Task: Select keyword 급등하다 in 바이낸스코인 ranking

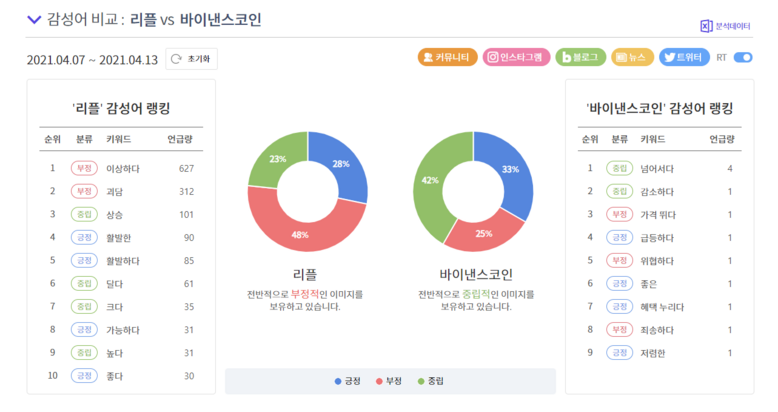Action: pyautogui.click(x=657, y=238)
